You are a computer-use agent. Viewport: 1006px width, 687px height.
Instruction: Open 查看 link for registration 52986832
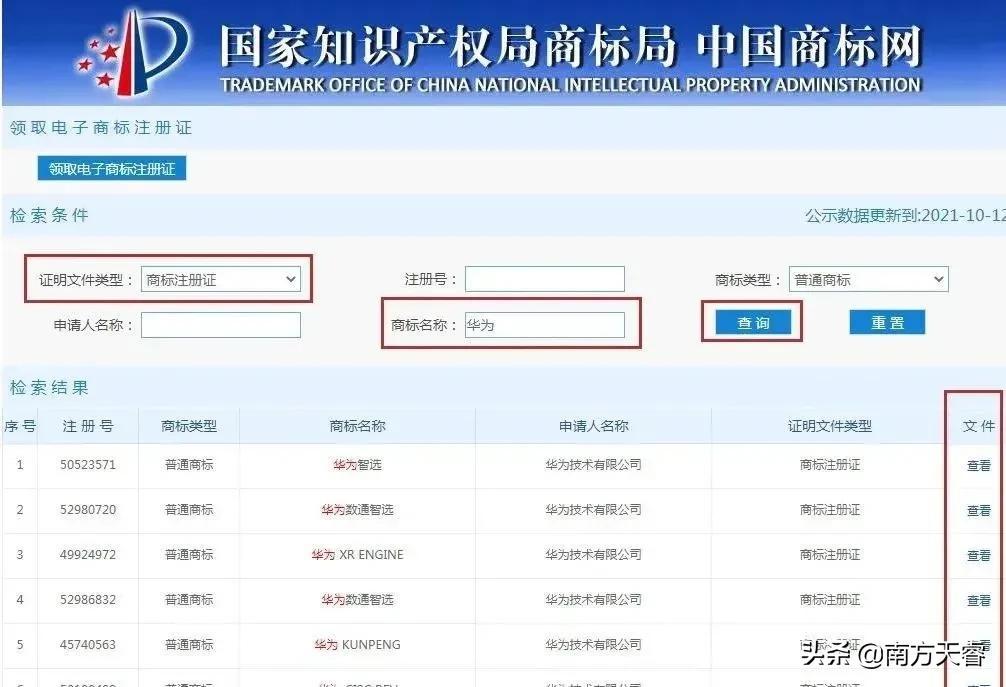[x=978, y=600]
